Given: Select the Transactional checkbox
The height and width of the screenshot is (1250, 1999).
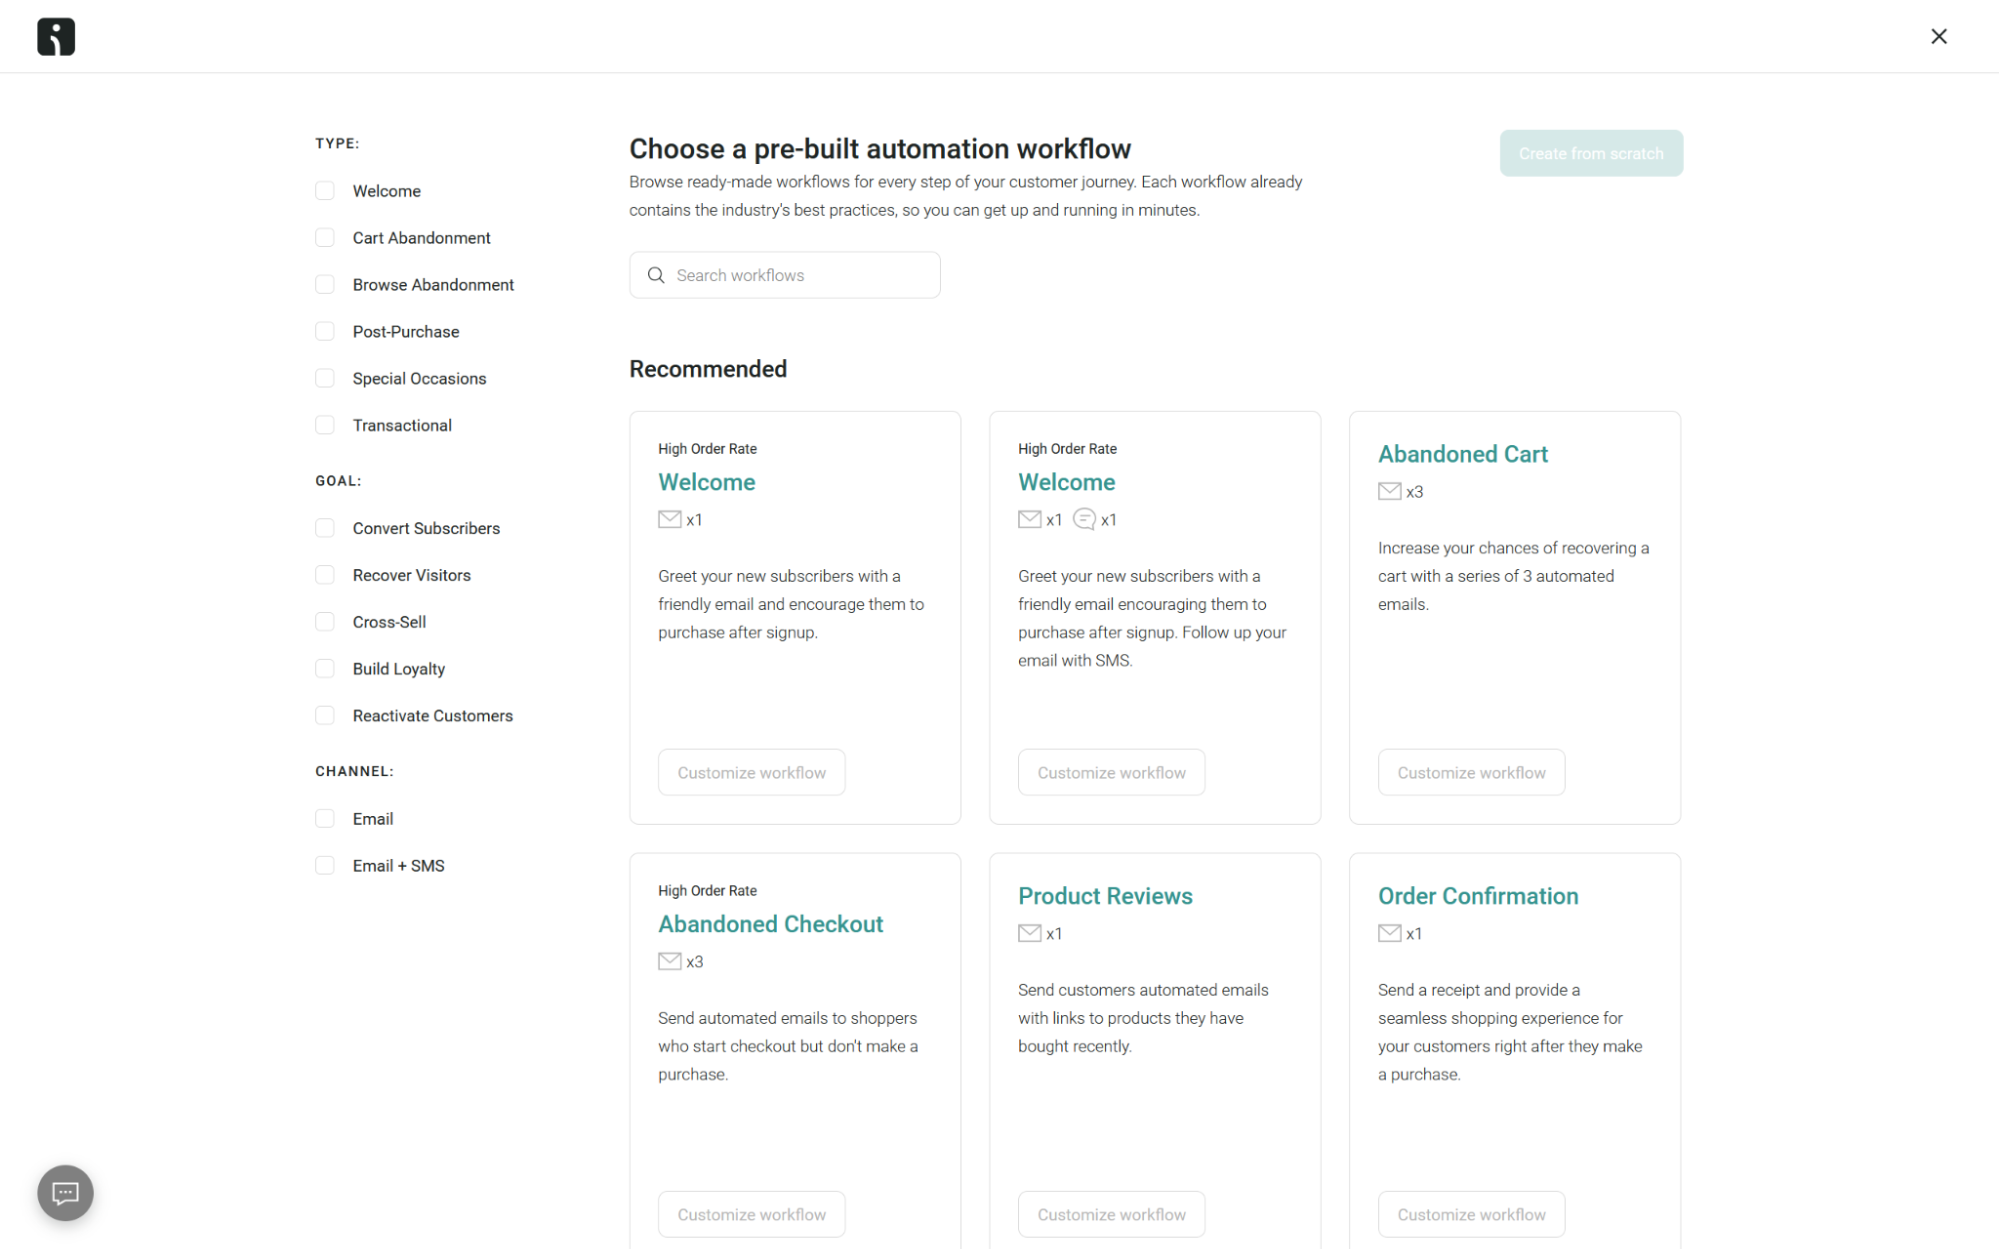Looking at the screenshot, I should (324, 425).
